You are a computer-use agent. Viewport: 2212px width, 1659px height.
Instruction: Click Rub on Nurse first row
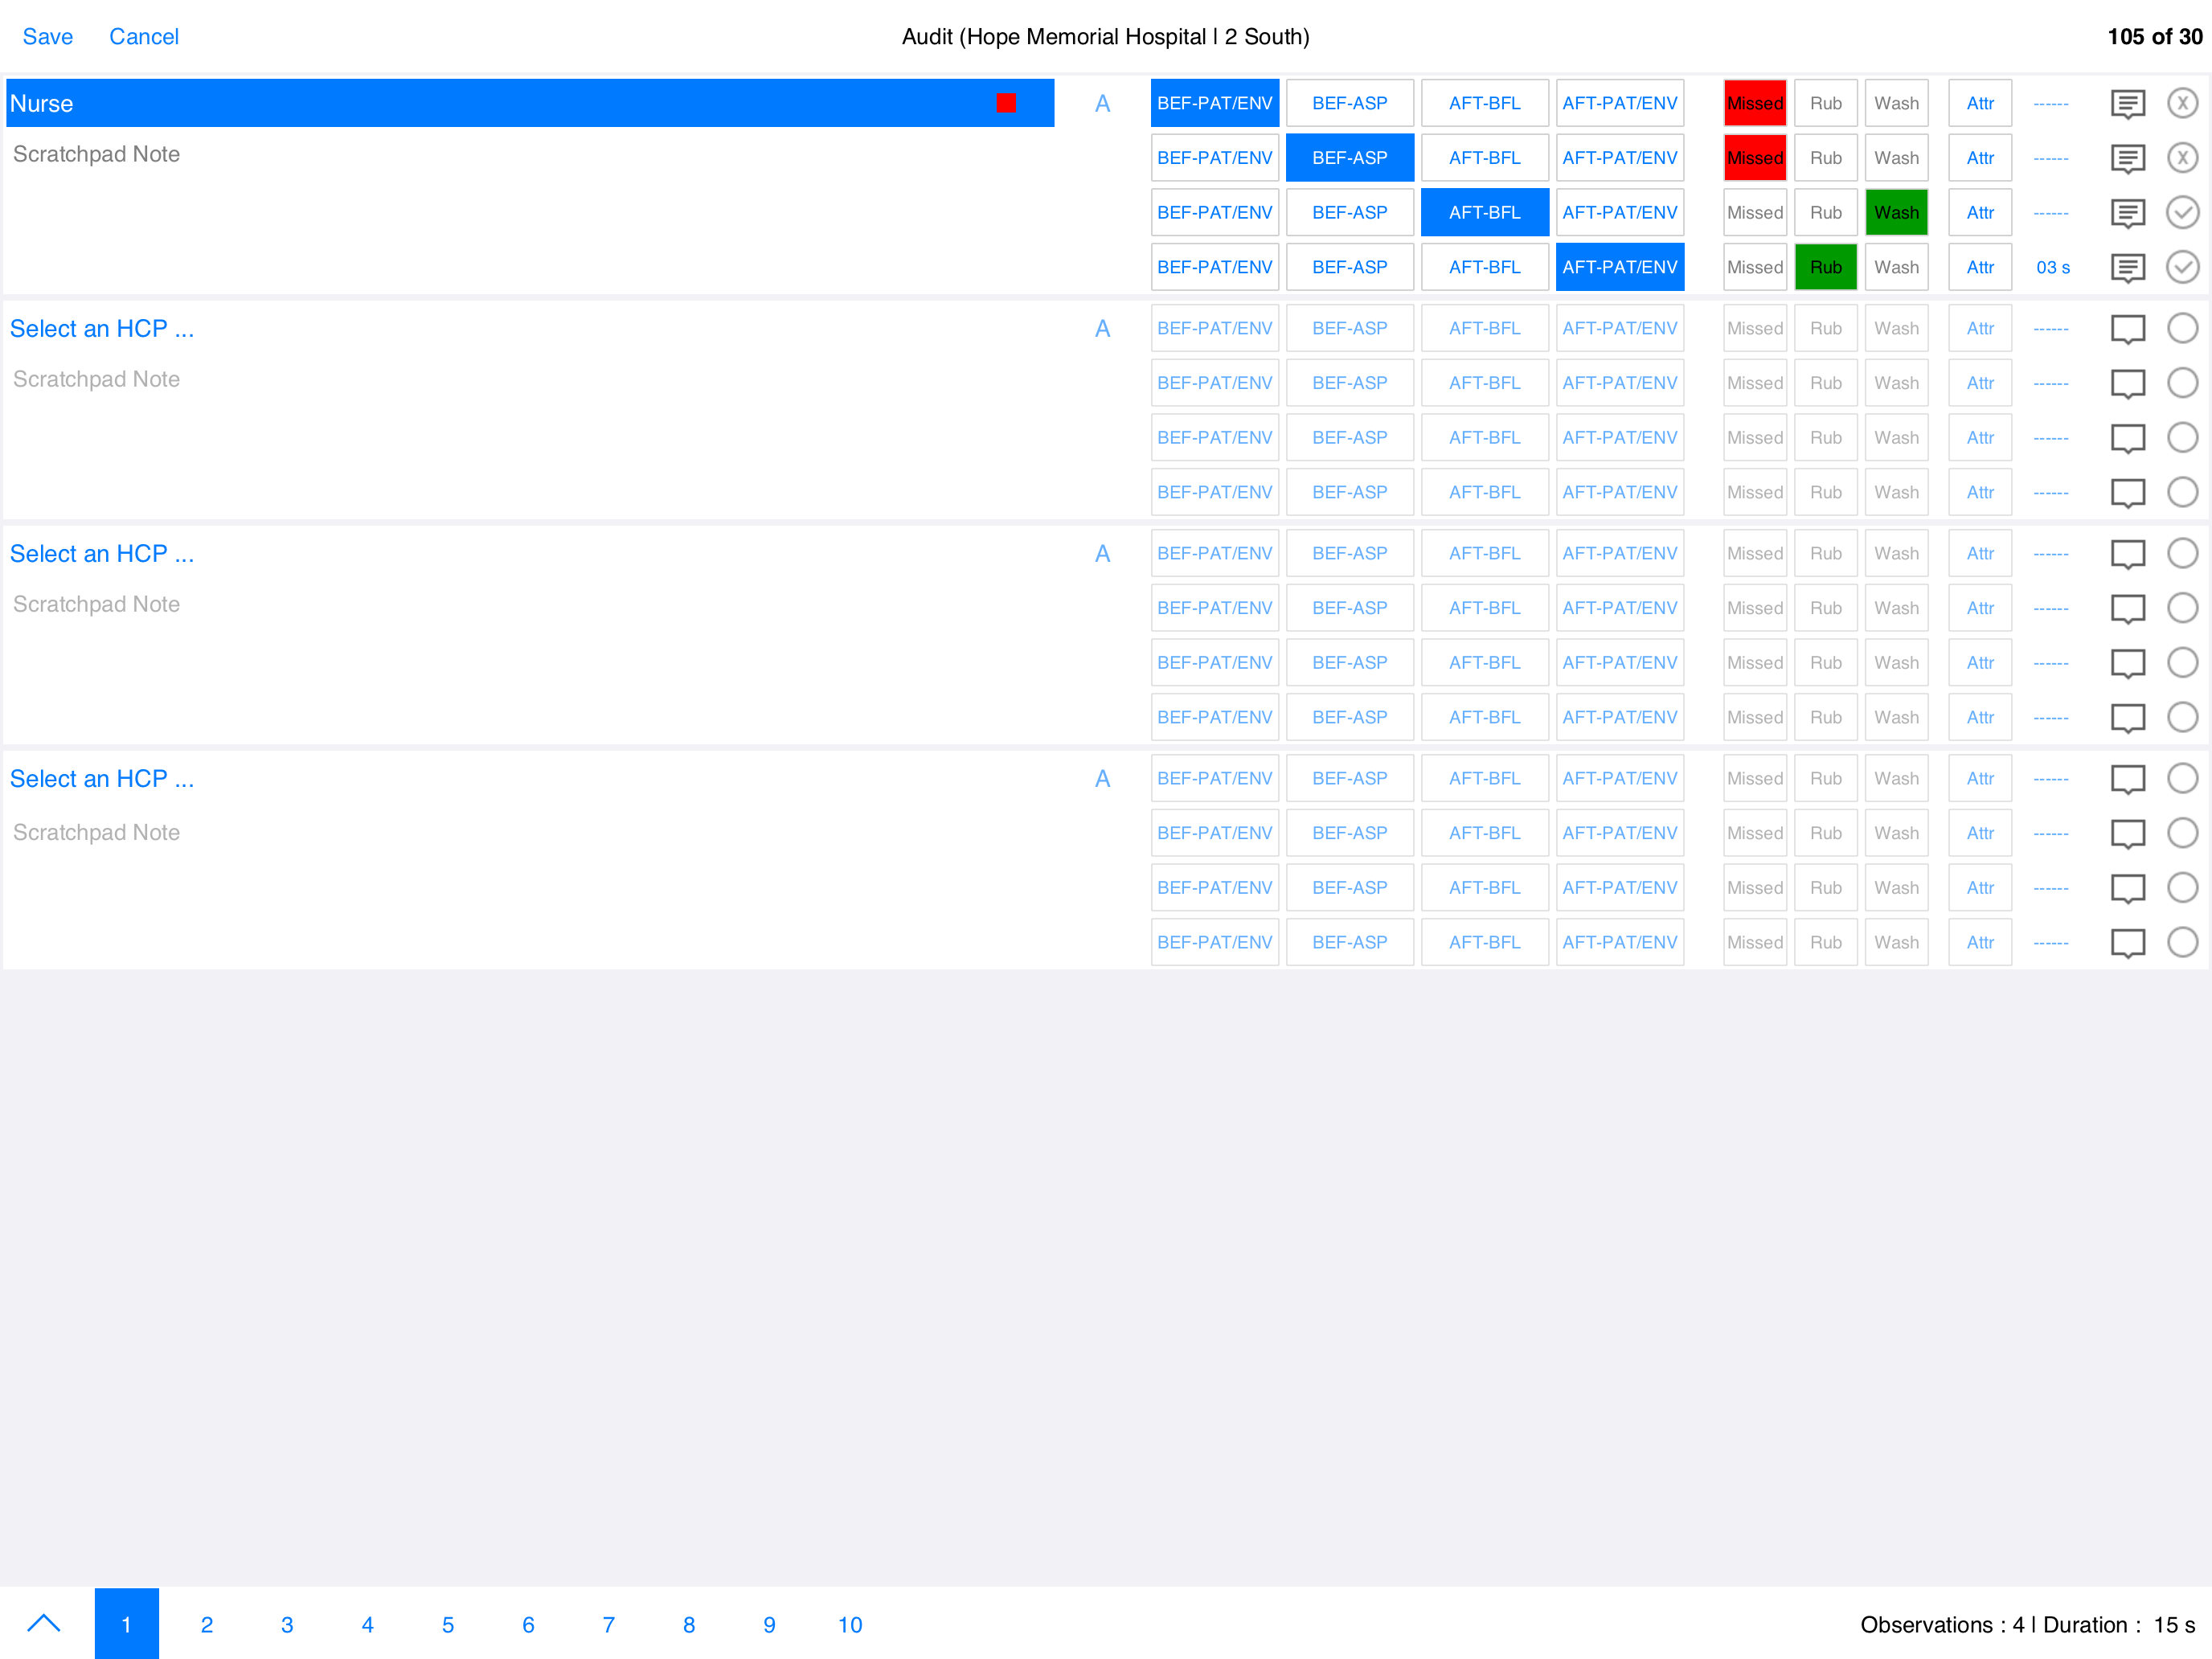click(x=1826, y=103)
